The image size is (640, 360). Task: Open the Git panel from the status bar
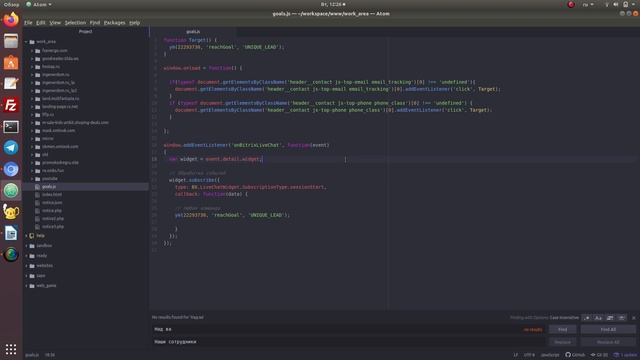point(599,355)
